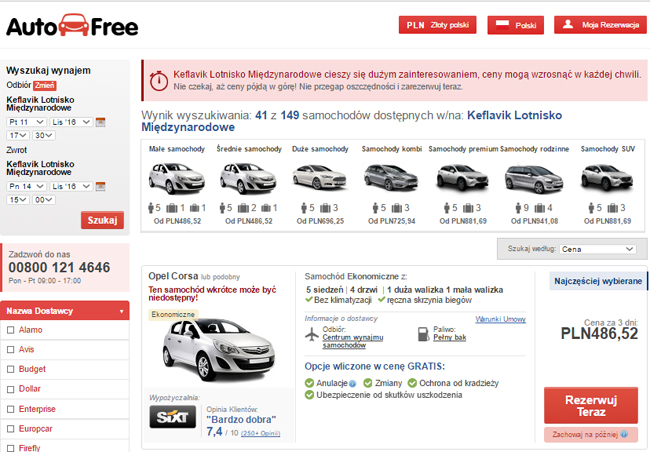The height and width of the screenshot is (452, 650).
Task: Open the return month dropdown Lis '16
Action: [71, 186]
